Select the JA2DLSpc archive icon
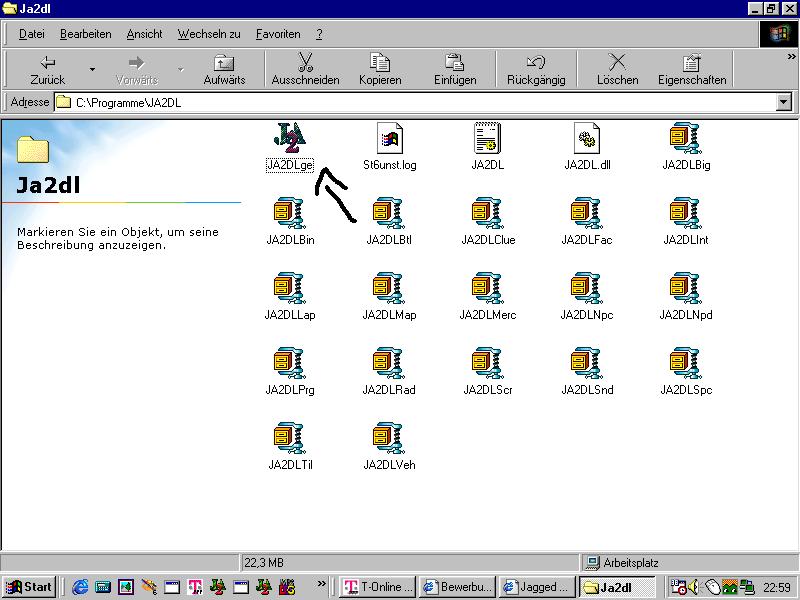Viewport: 800px width, 600px height. (x=686, y=363)
